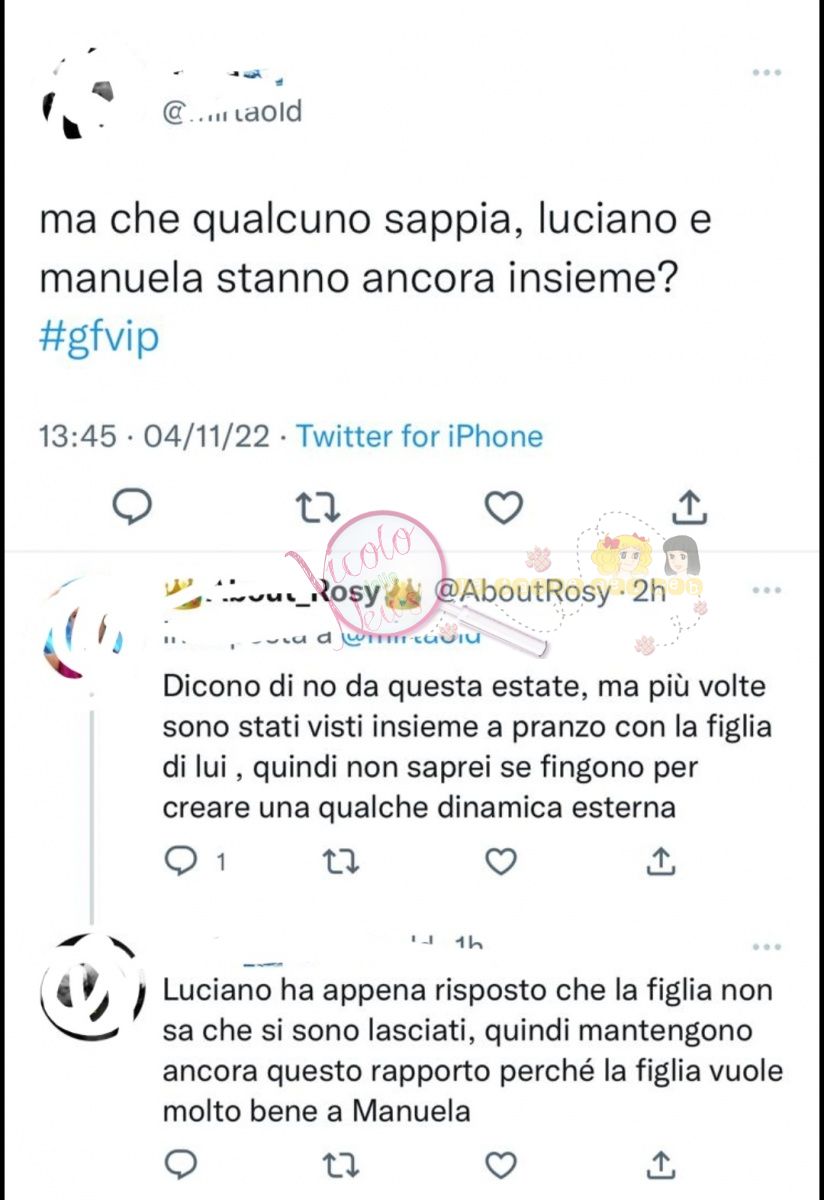Open more options on the last reply

[x=766, y=946]
